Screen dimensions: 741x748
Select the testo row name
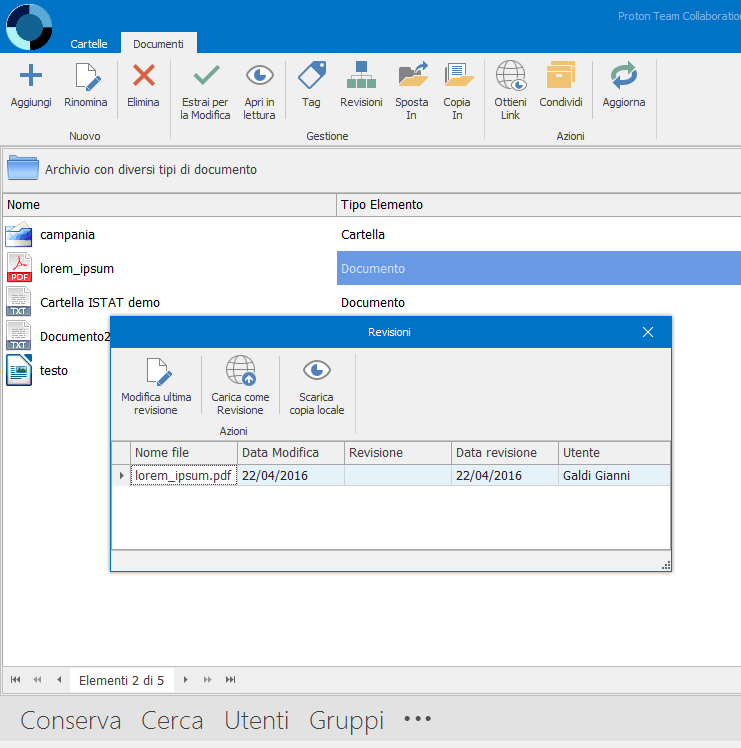pyautogui.click(x=54, y=371)
